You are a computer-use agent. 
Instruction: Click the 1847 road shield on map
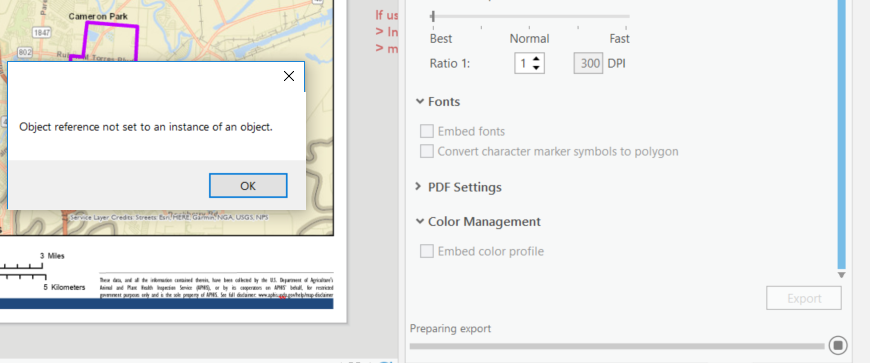[x=42, y=33]
